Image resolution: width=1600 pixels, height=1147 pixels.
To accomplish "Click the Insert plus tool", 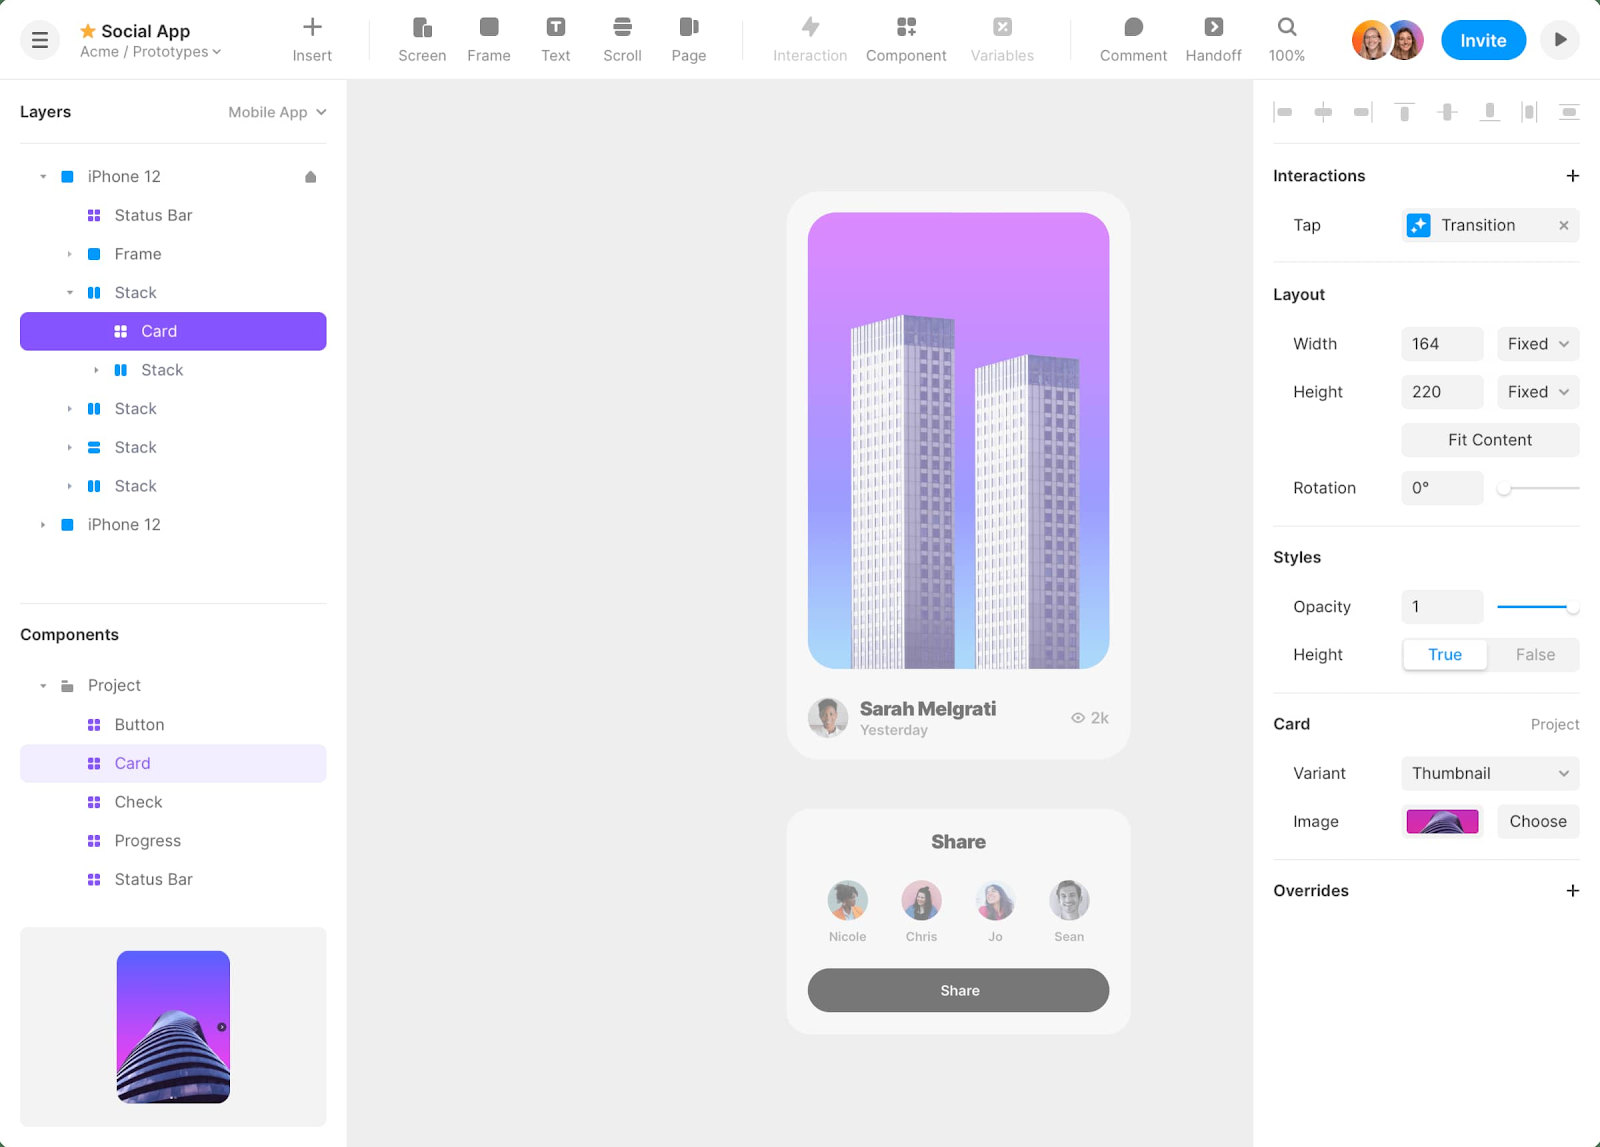I will (312, 39).
